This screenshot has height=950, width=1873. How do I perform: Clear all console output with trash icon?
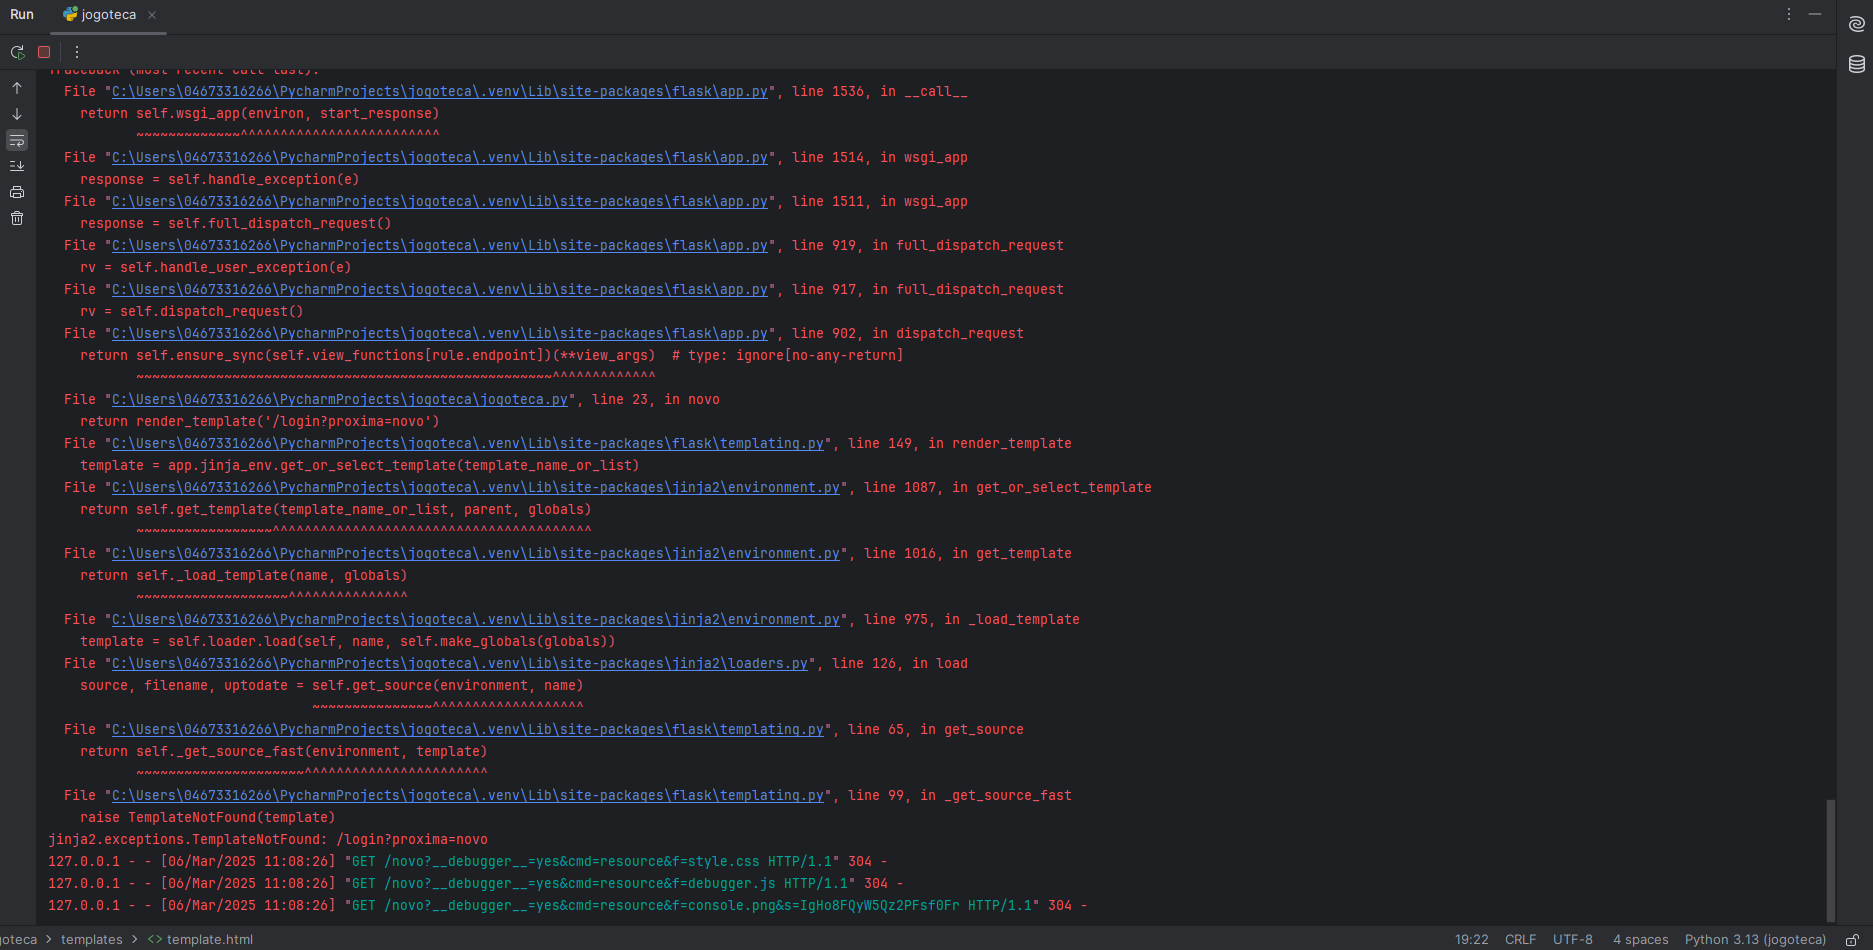pyautogui.click(x=17, y=218)
